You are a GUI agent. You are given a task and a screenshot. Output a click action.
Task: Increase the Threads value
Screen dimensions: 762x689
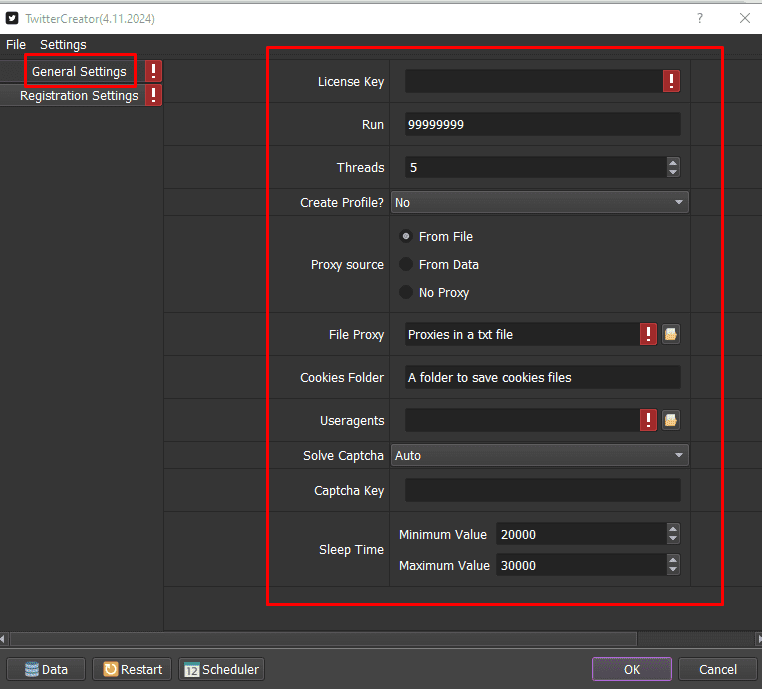(673, 163)
